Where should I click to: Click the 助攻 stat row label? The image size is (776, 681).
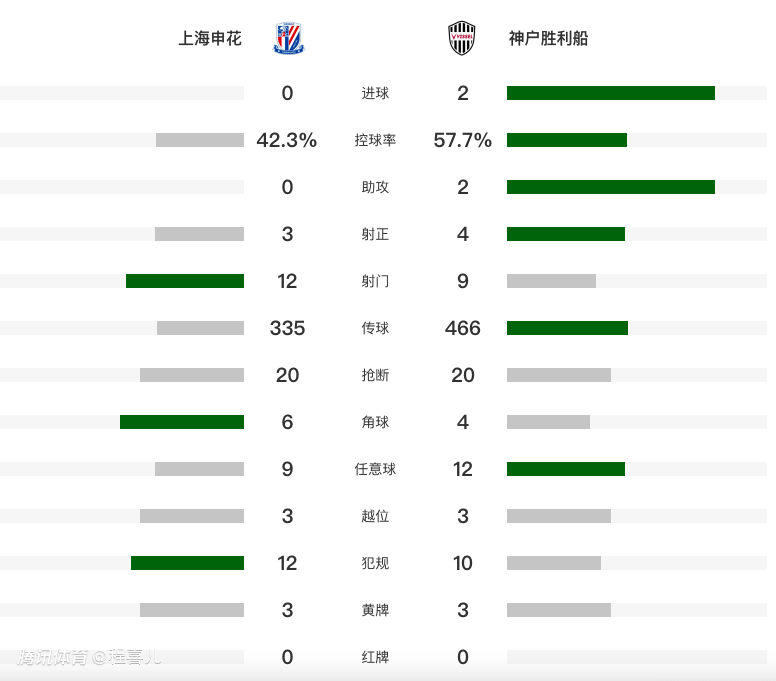point(375,188)
